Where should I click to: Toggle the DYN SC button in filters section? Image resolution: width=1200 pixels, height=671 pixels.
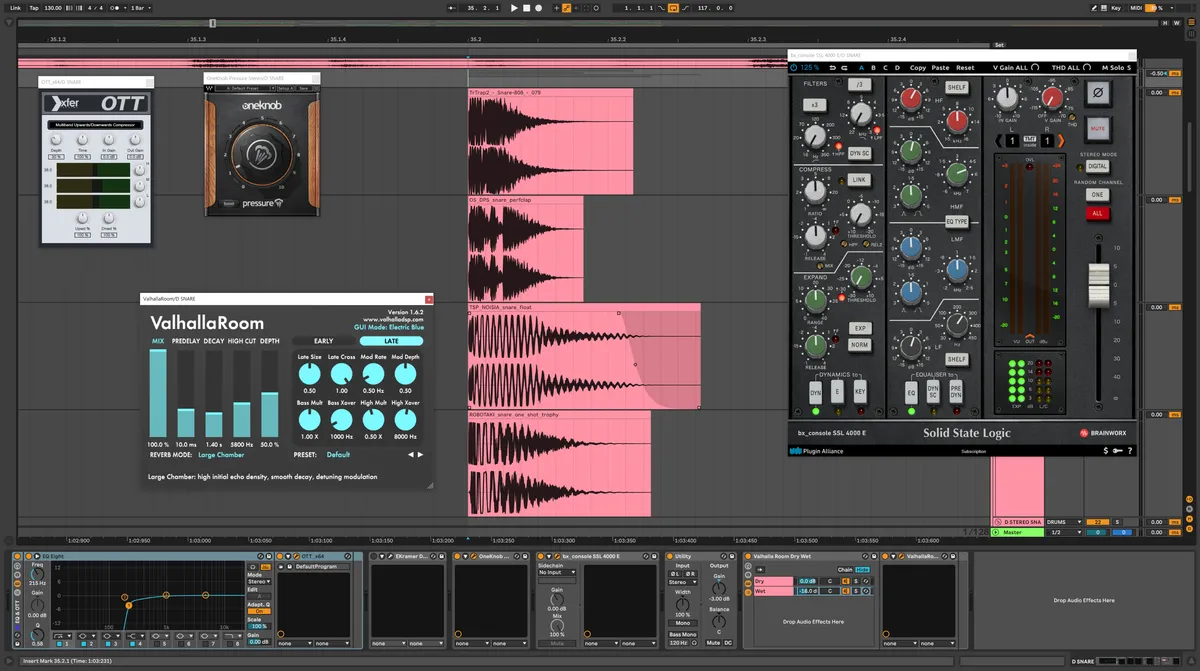pyautogui.click(x=859, y=154)
